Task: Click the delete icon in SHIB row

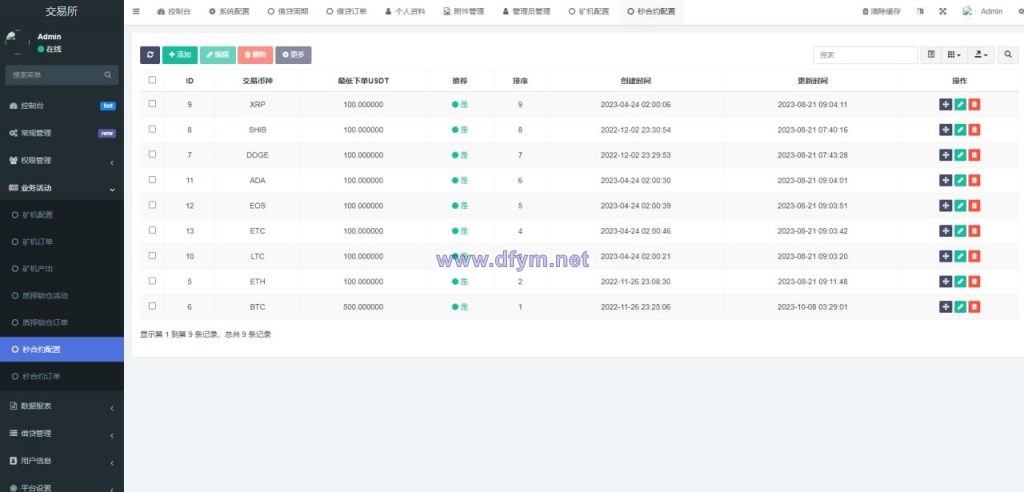Action: tap(974, 129)
